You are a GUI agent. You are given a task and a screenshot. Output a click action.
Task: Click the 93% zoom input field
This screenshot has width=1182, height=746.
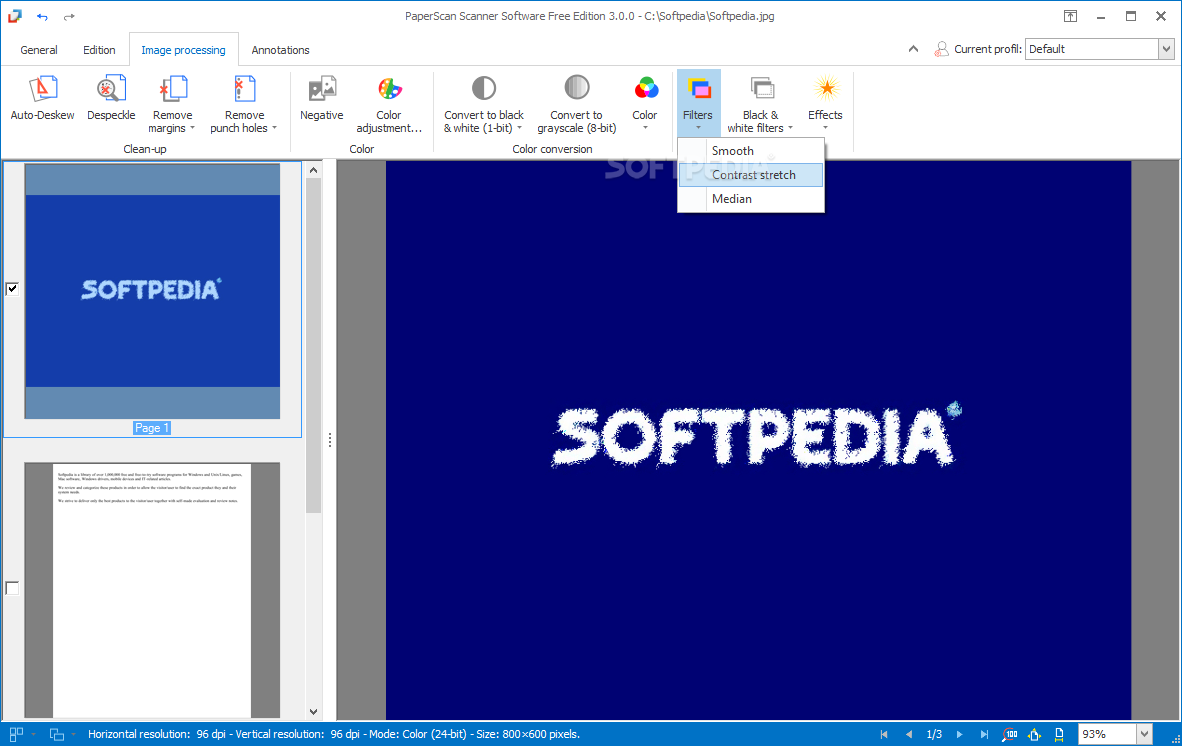coord(1106,734)
